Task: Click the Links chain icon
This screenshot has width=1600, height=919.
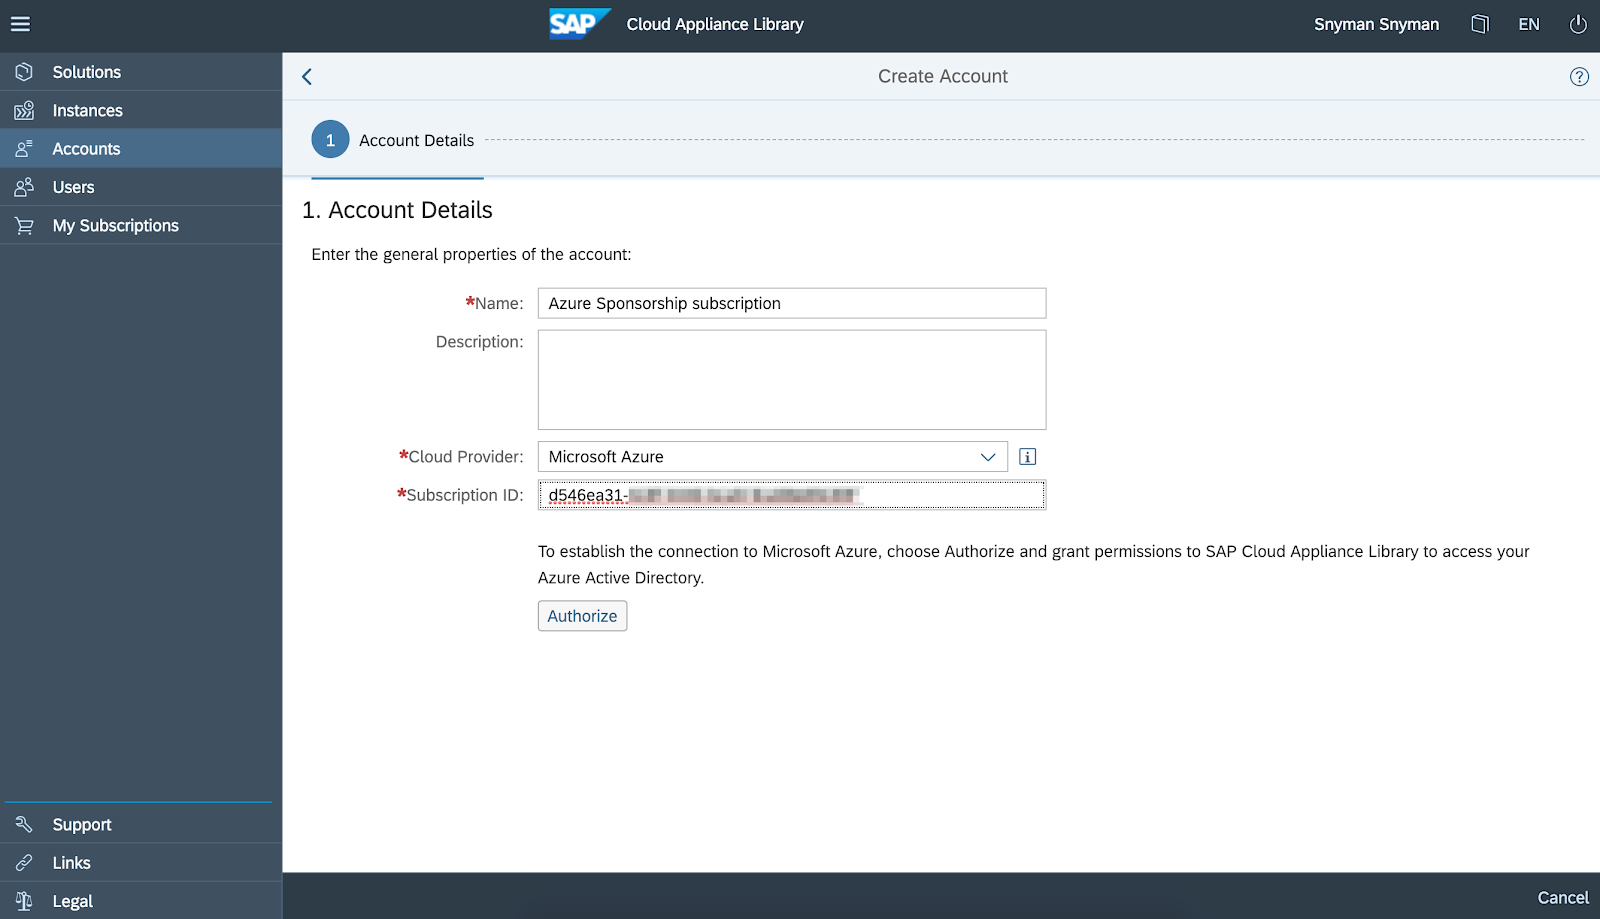Action: [24, 862]
